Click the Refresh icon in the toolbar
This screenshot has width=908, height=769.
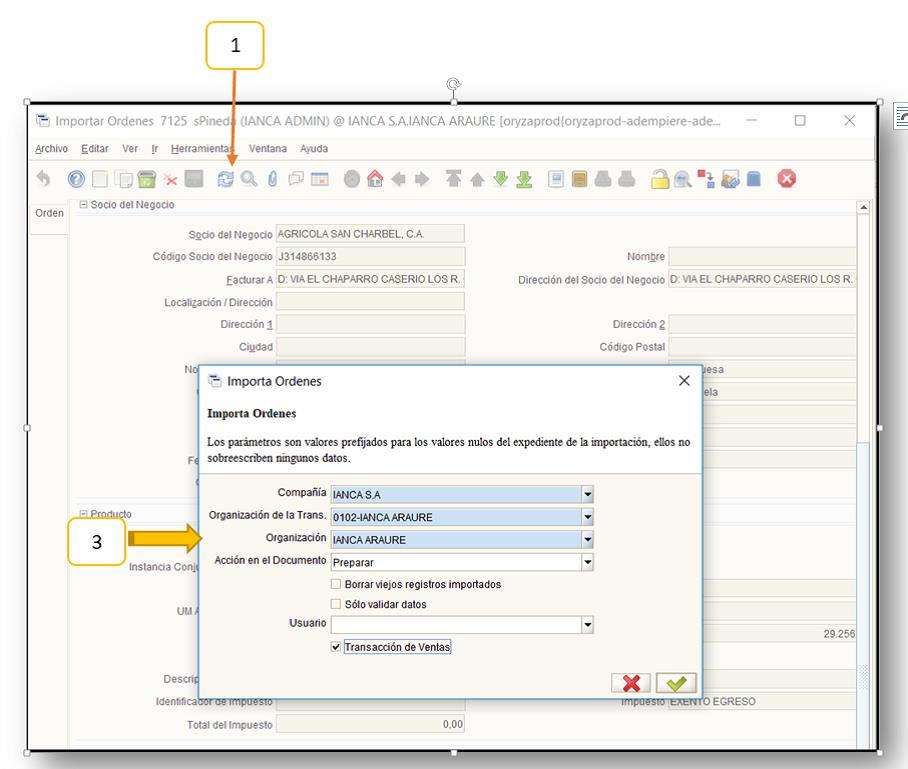226,179
